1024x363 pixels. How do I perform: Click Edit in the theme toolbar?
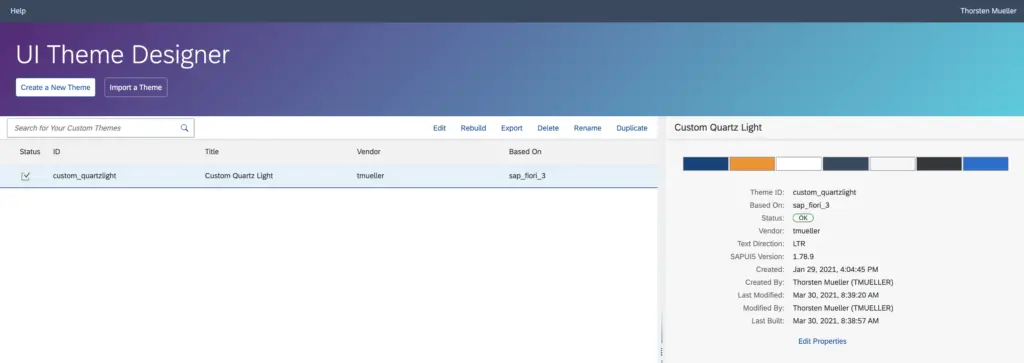(x=440, y=128)
